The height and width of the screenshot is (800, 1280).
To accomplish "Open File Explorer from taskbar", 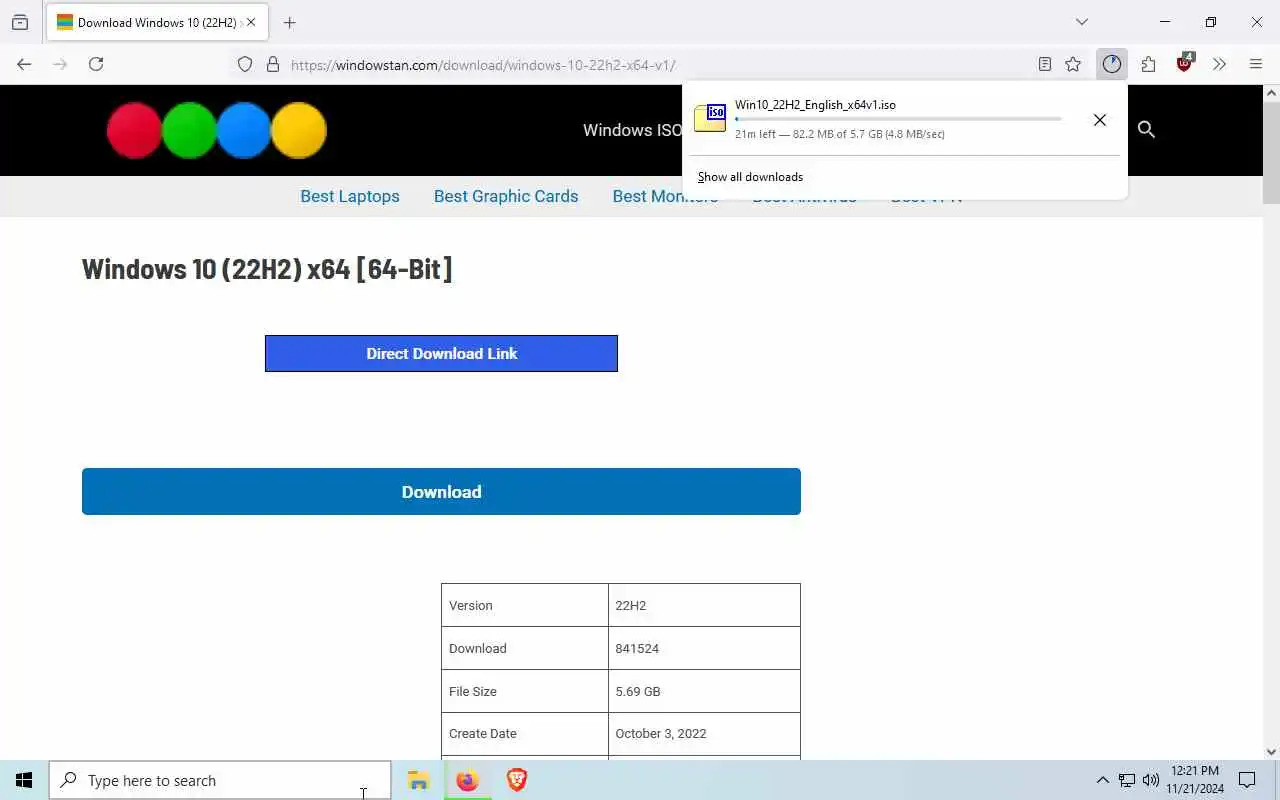I will (418, 780).
